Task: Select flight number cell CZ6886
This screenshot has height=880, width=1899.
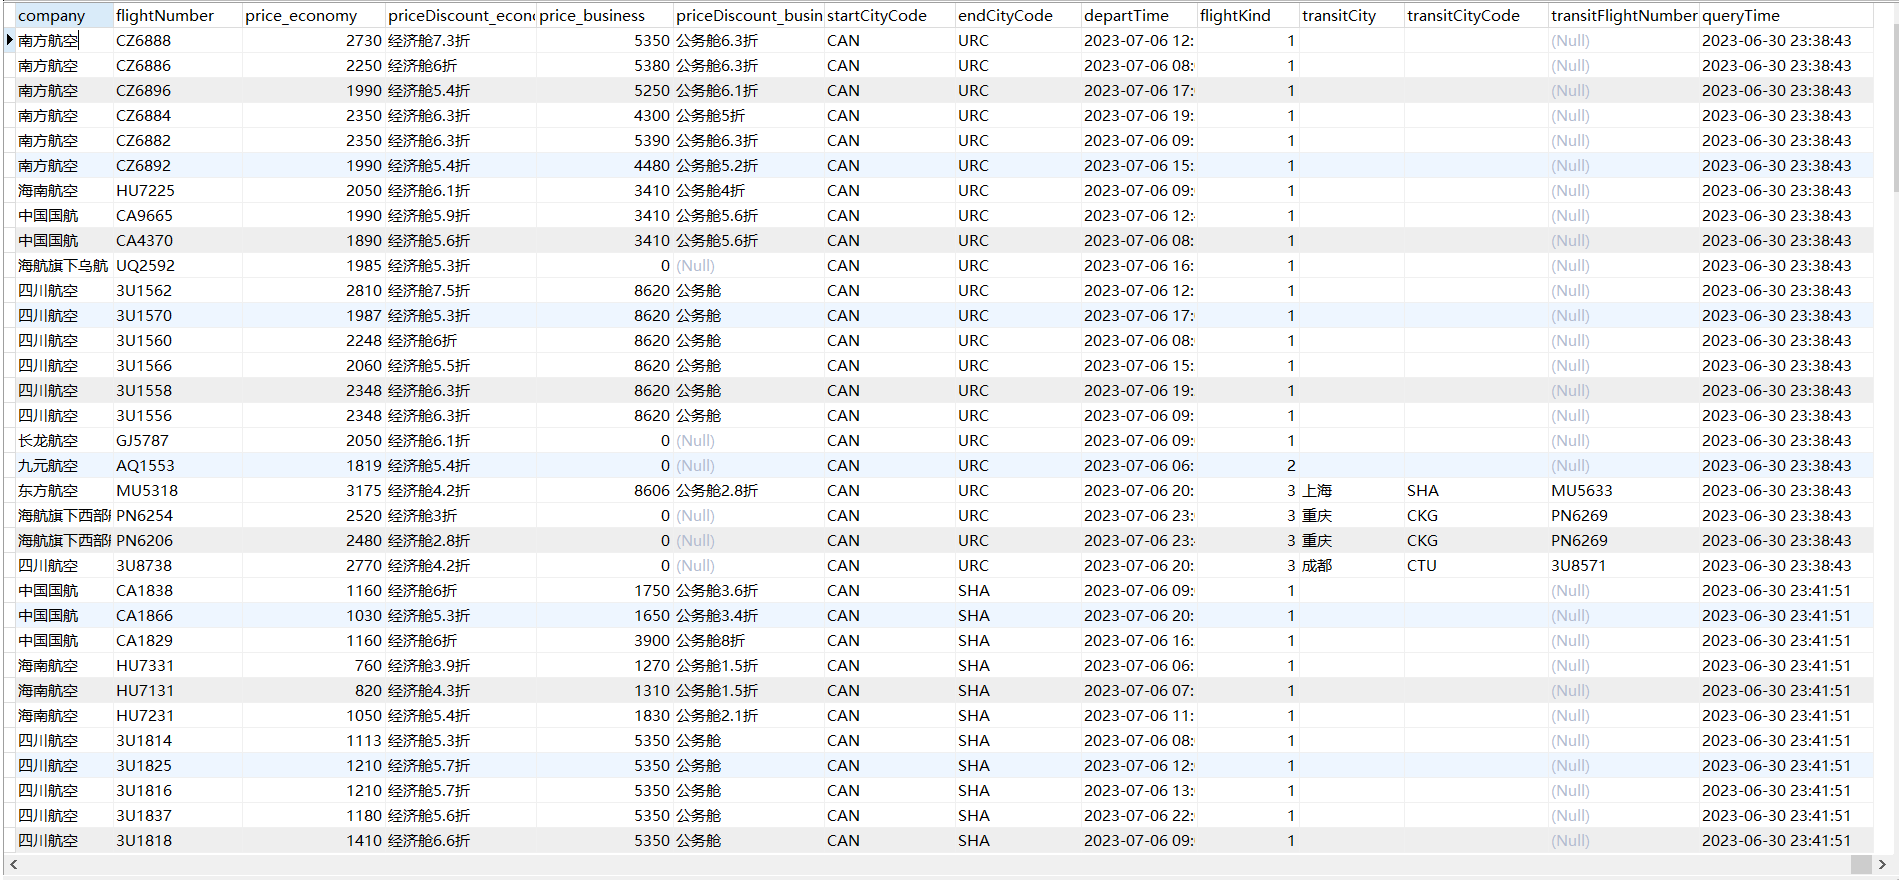Action: coord(177,65)
